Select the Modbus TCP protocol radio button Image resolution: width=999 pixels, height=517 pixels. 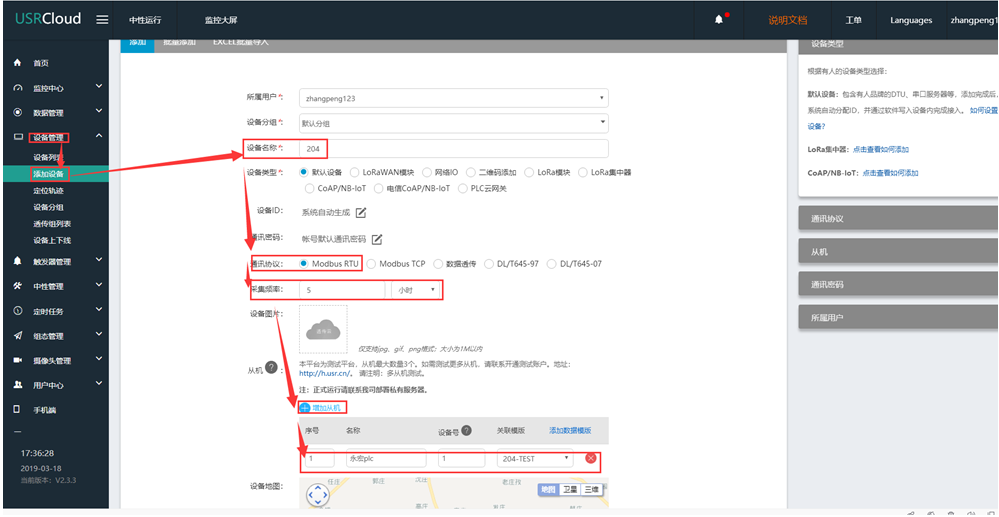tap(372, 264)
